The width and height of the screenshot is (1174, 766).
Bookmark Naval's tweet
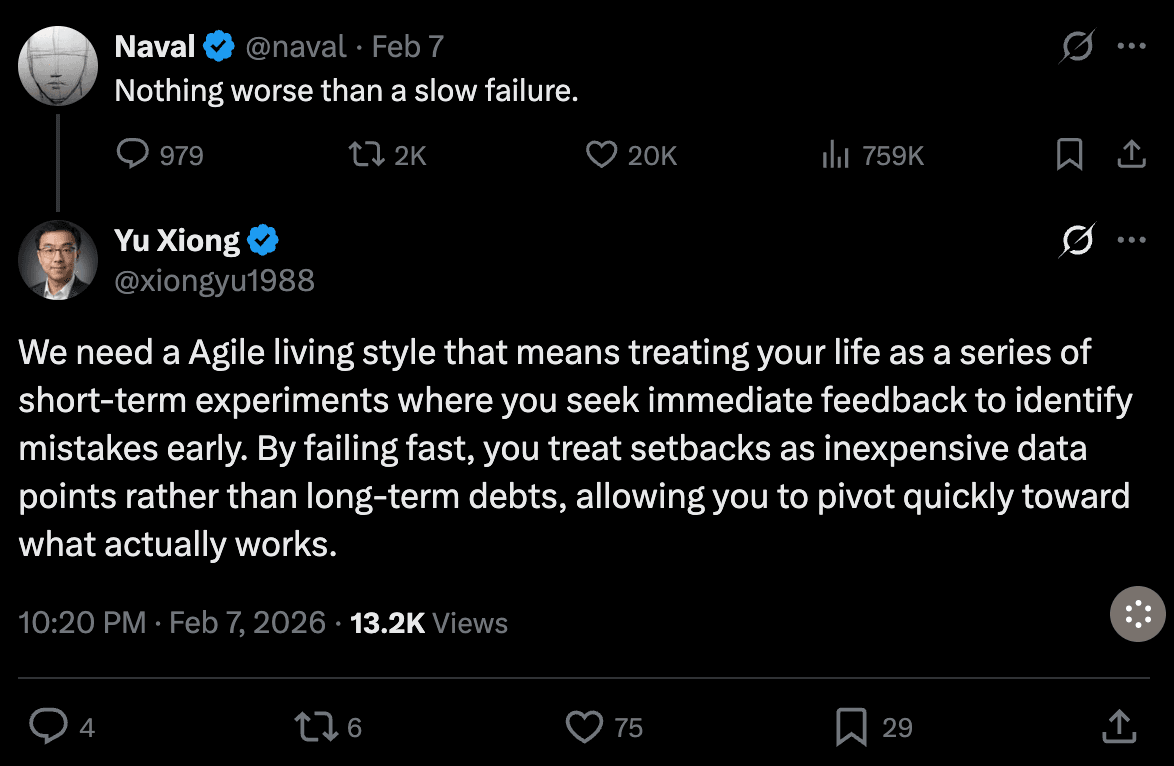click(x=1070, y=155)
